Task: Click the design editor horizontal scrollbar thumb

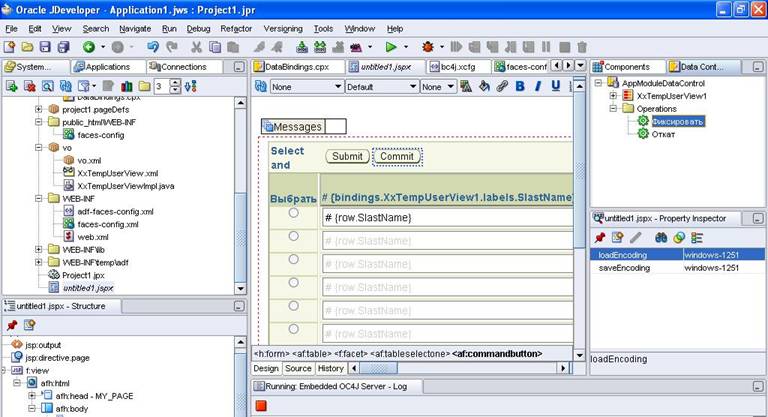Action: (379, 368)
